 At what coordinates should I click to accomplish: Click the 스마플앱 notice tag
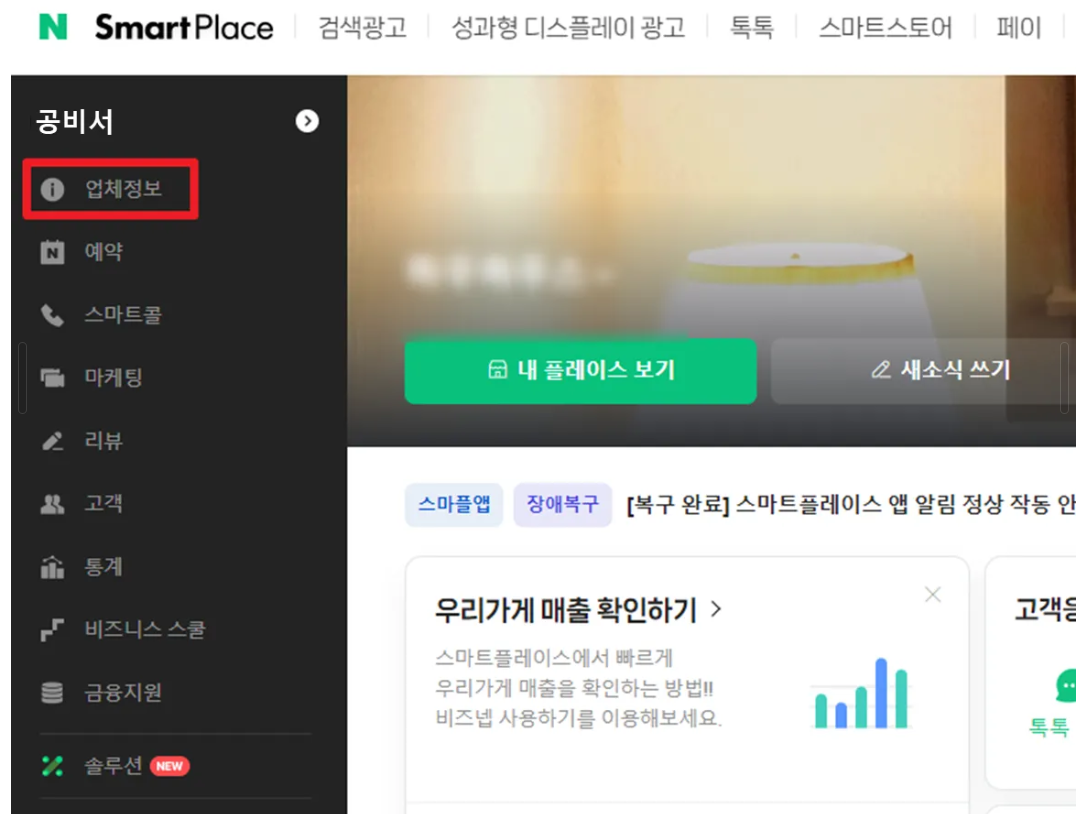[x=454, y=504]
